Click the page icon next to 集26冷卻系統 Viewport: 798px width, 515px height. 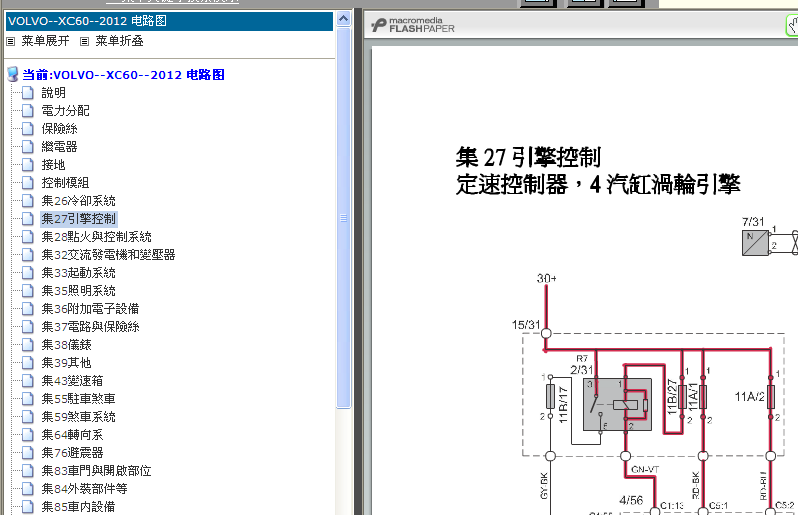pyautogui.click(x=28, y=201)
